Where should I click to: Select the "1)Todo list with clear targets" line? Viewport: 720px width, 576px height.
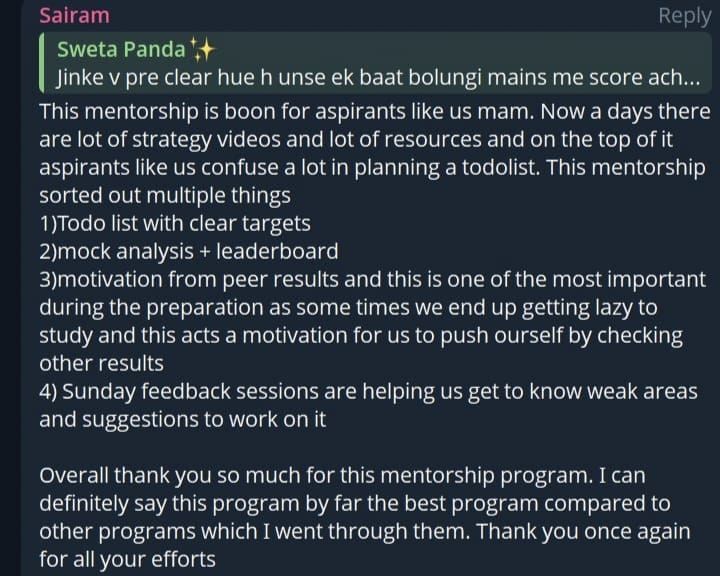tap(175, 223)
